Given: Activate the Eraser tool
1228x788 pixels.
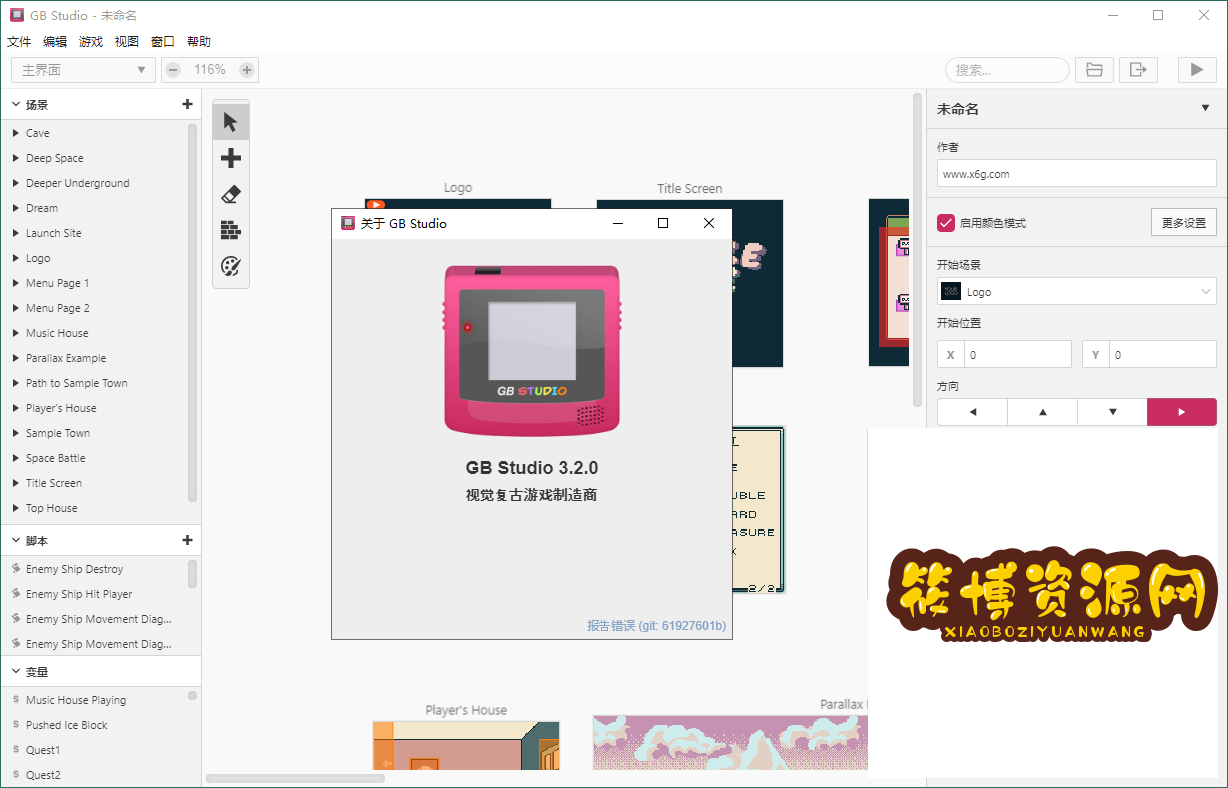Looking at the screenshot, I should click(x=231, y=194).
